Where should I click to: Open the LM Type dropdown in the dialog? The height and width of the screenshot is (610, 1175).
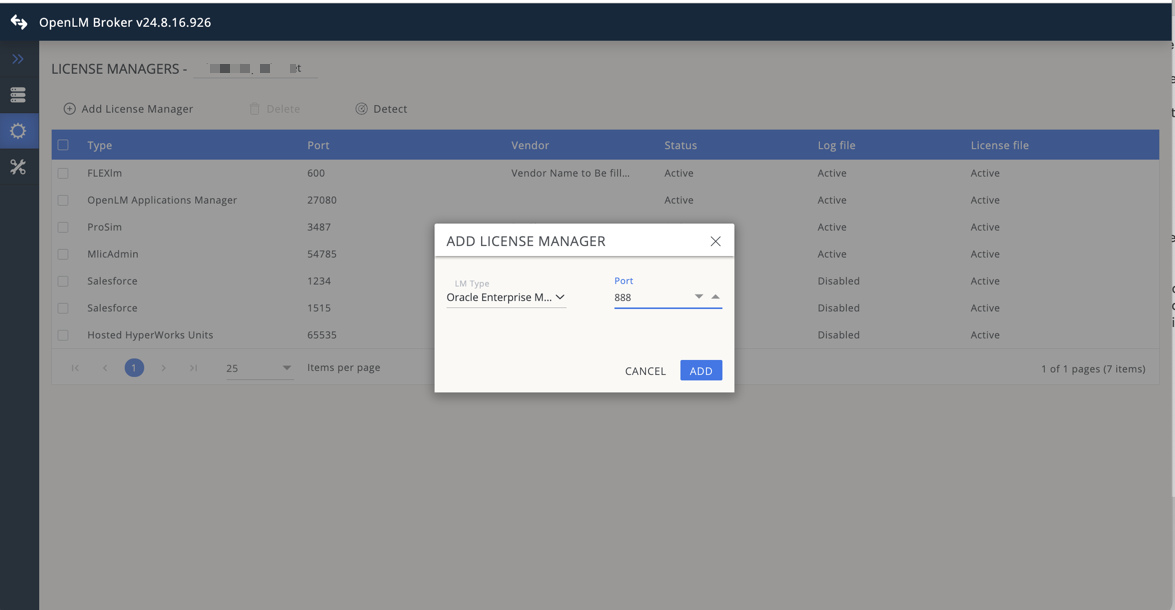coord(561,296)
